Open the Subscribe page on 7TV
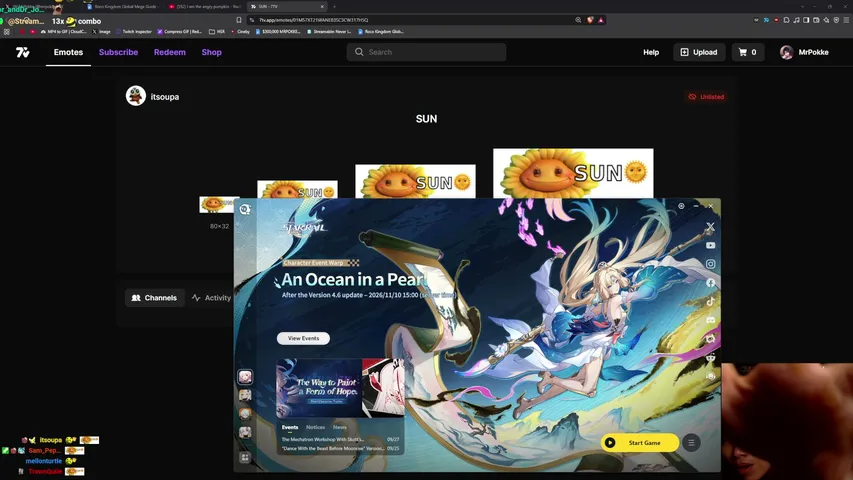This screenshot has height=480, width=853. click(118, 52)
